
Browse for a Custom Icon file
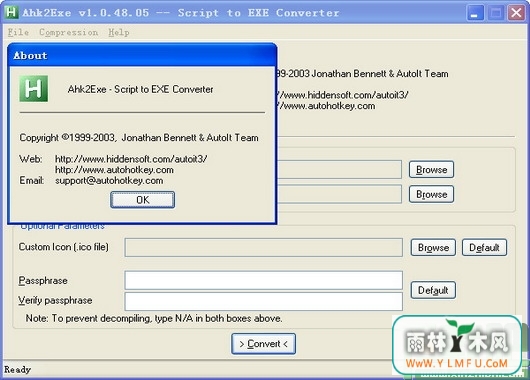[x=433, y=247]
